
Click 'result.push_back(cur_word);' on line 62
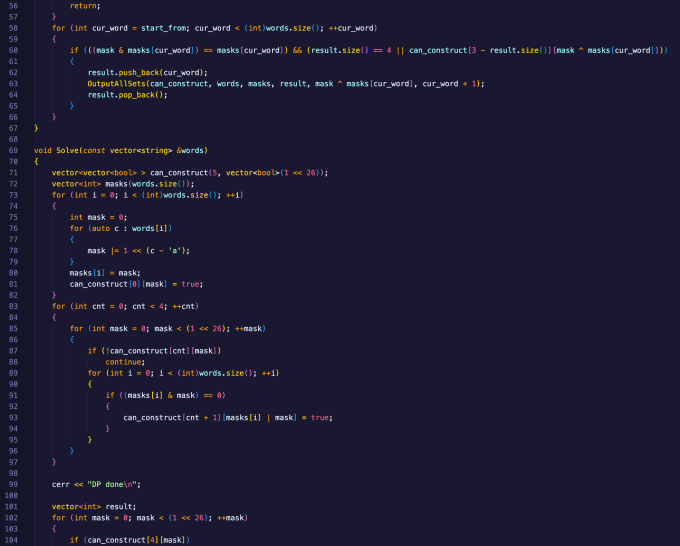[x=147, y=73]
